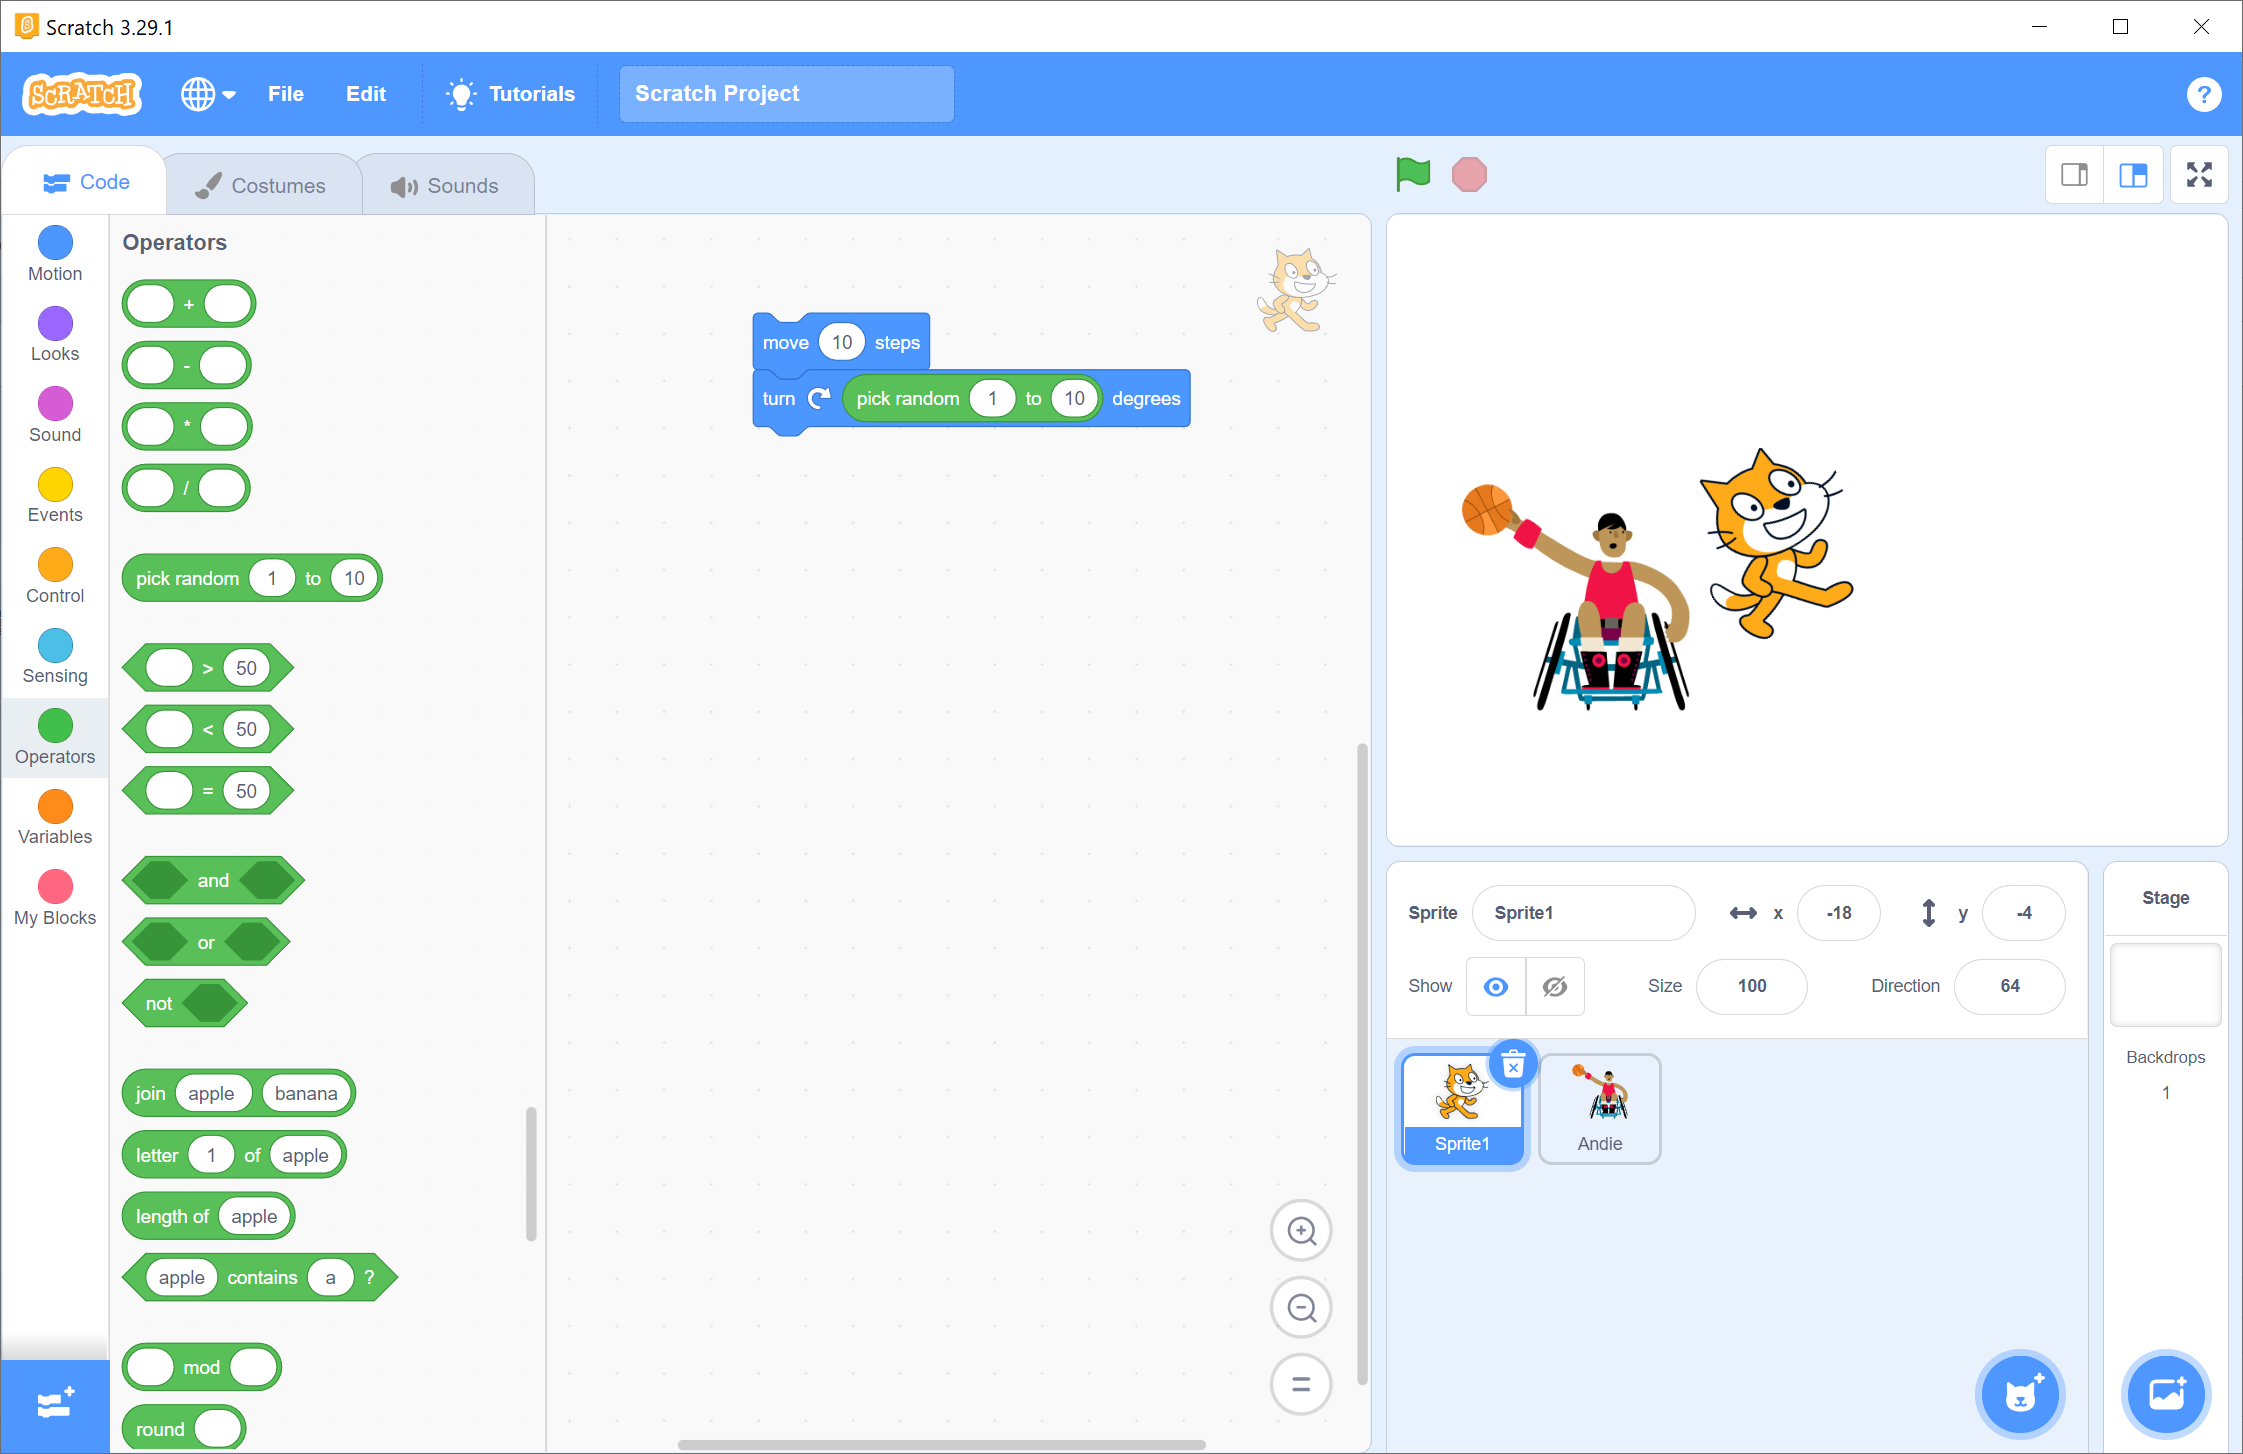
Task: Switch to the Costumes tab
Action: click(x=261, y=185)
